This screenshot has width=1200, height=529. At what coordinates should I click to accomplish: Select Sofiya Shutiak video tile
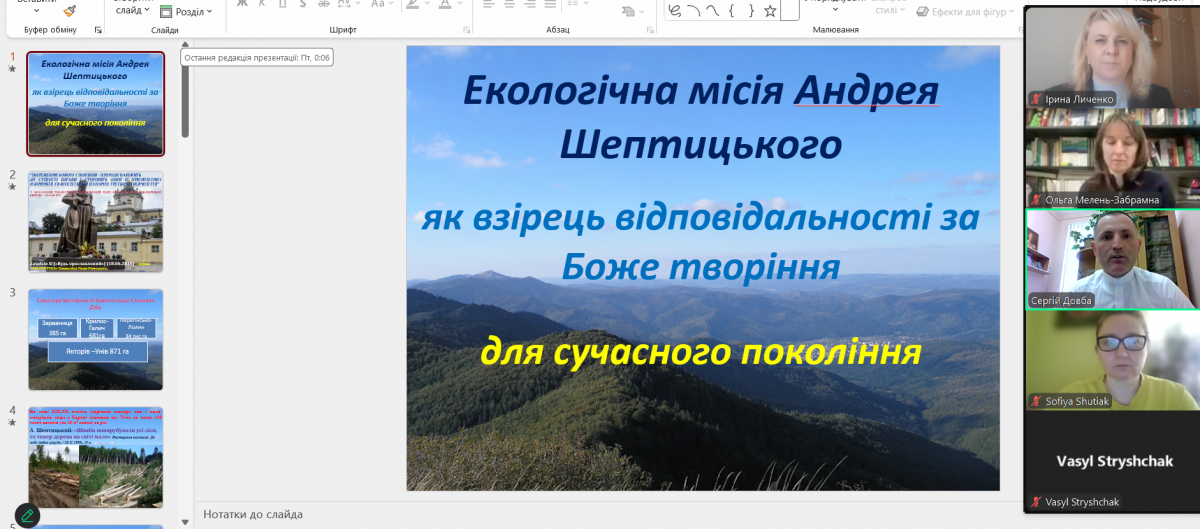1113,360
